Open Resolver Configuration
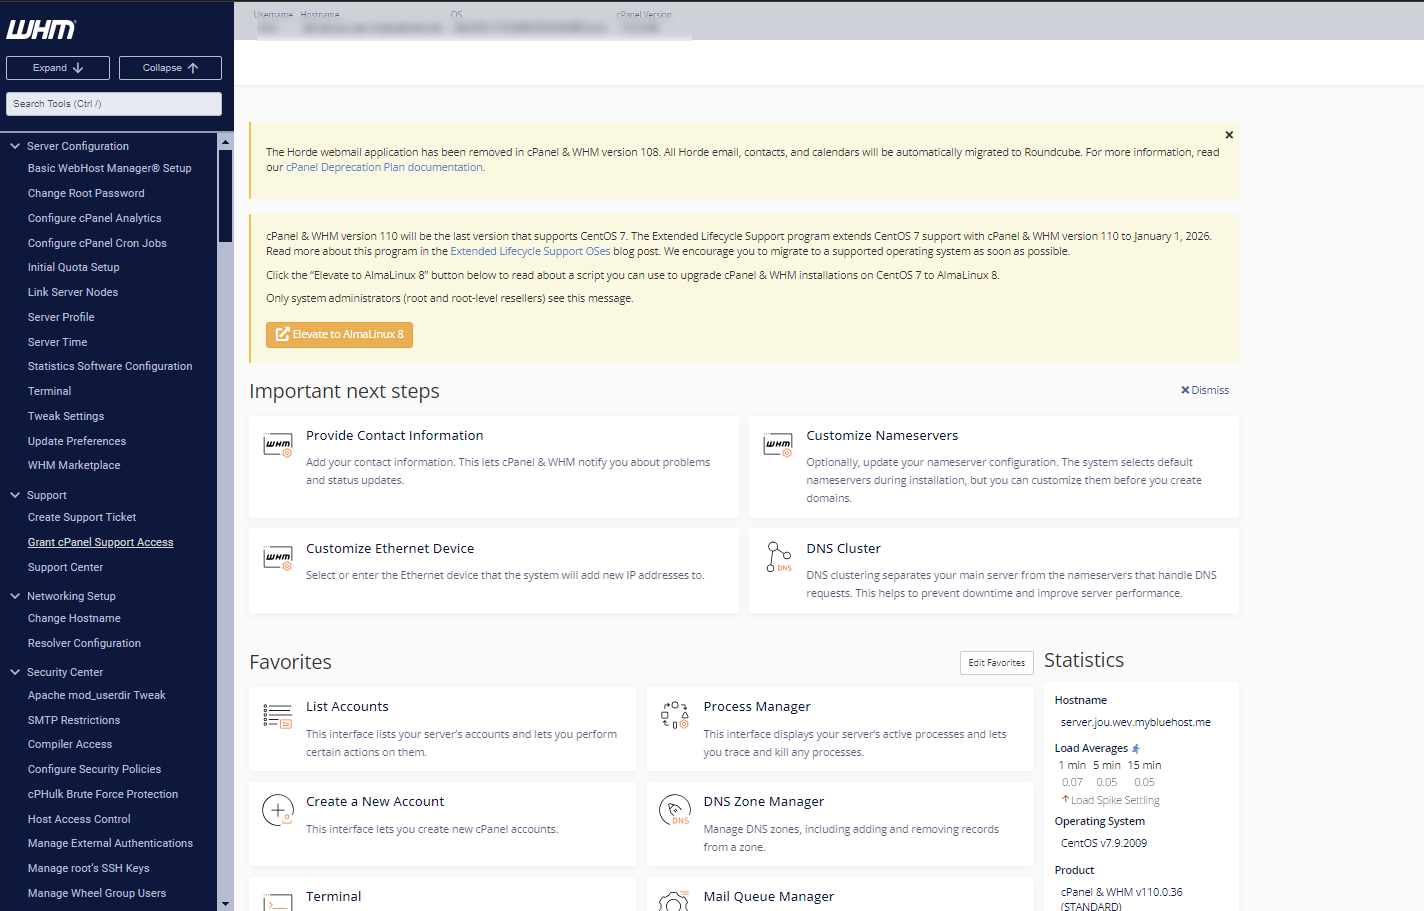 coord(84,643)
